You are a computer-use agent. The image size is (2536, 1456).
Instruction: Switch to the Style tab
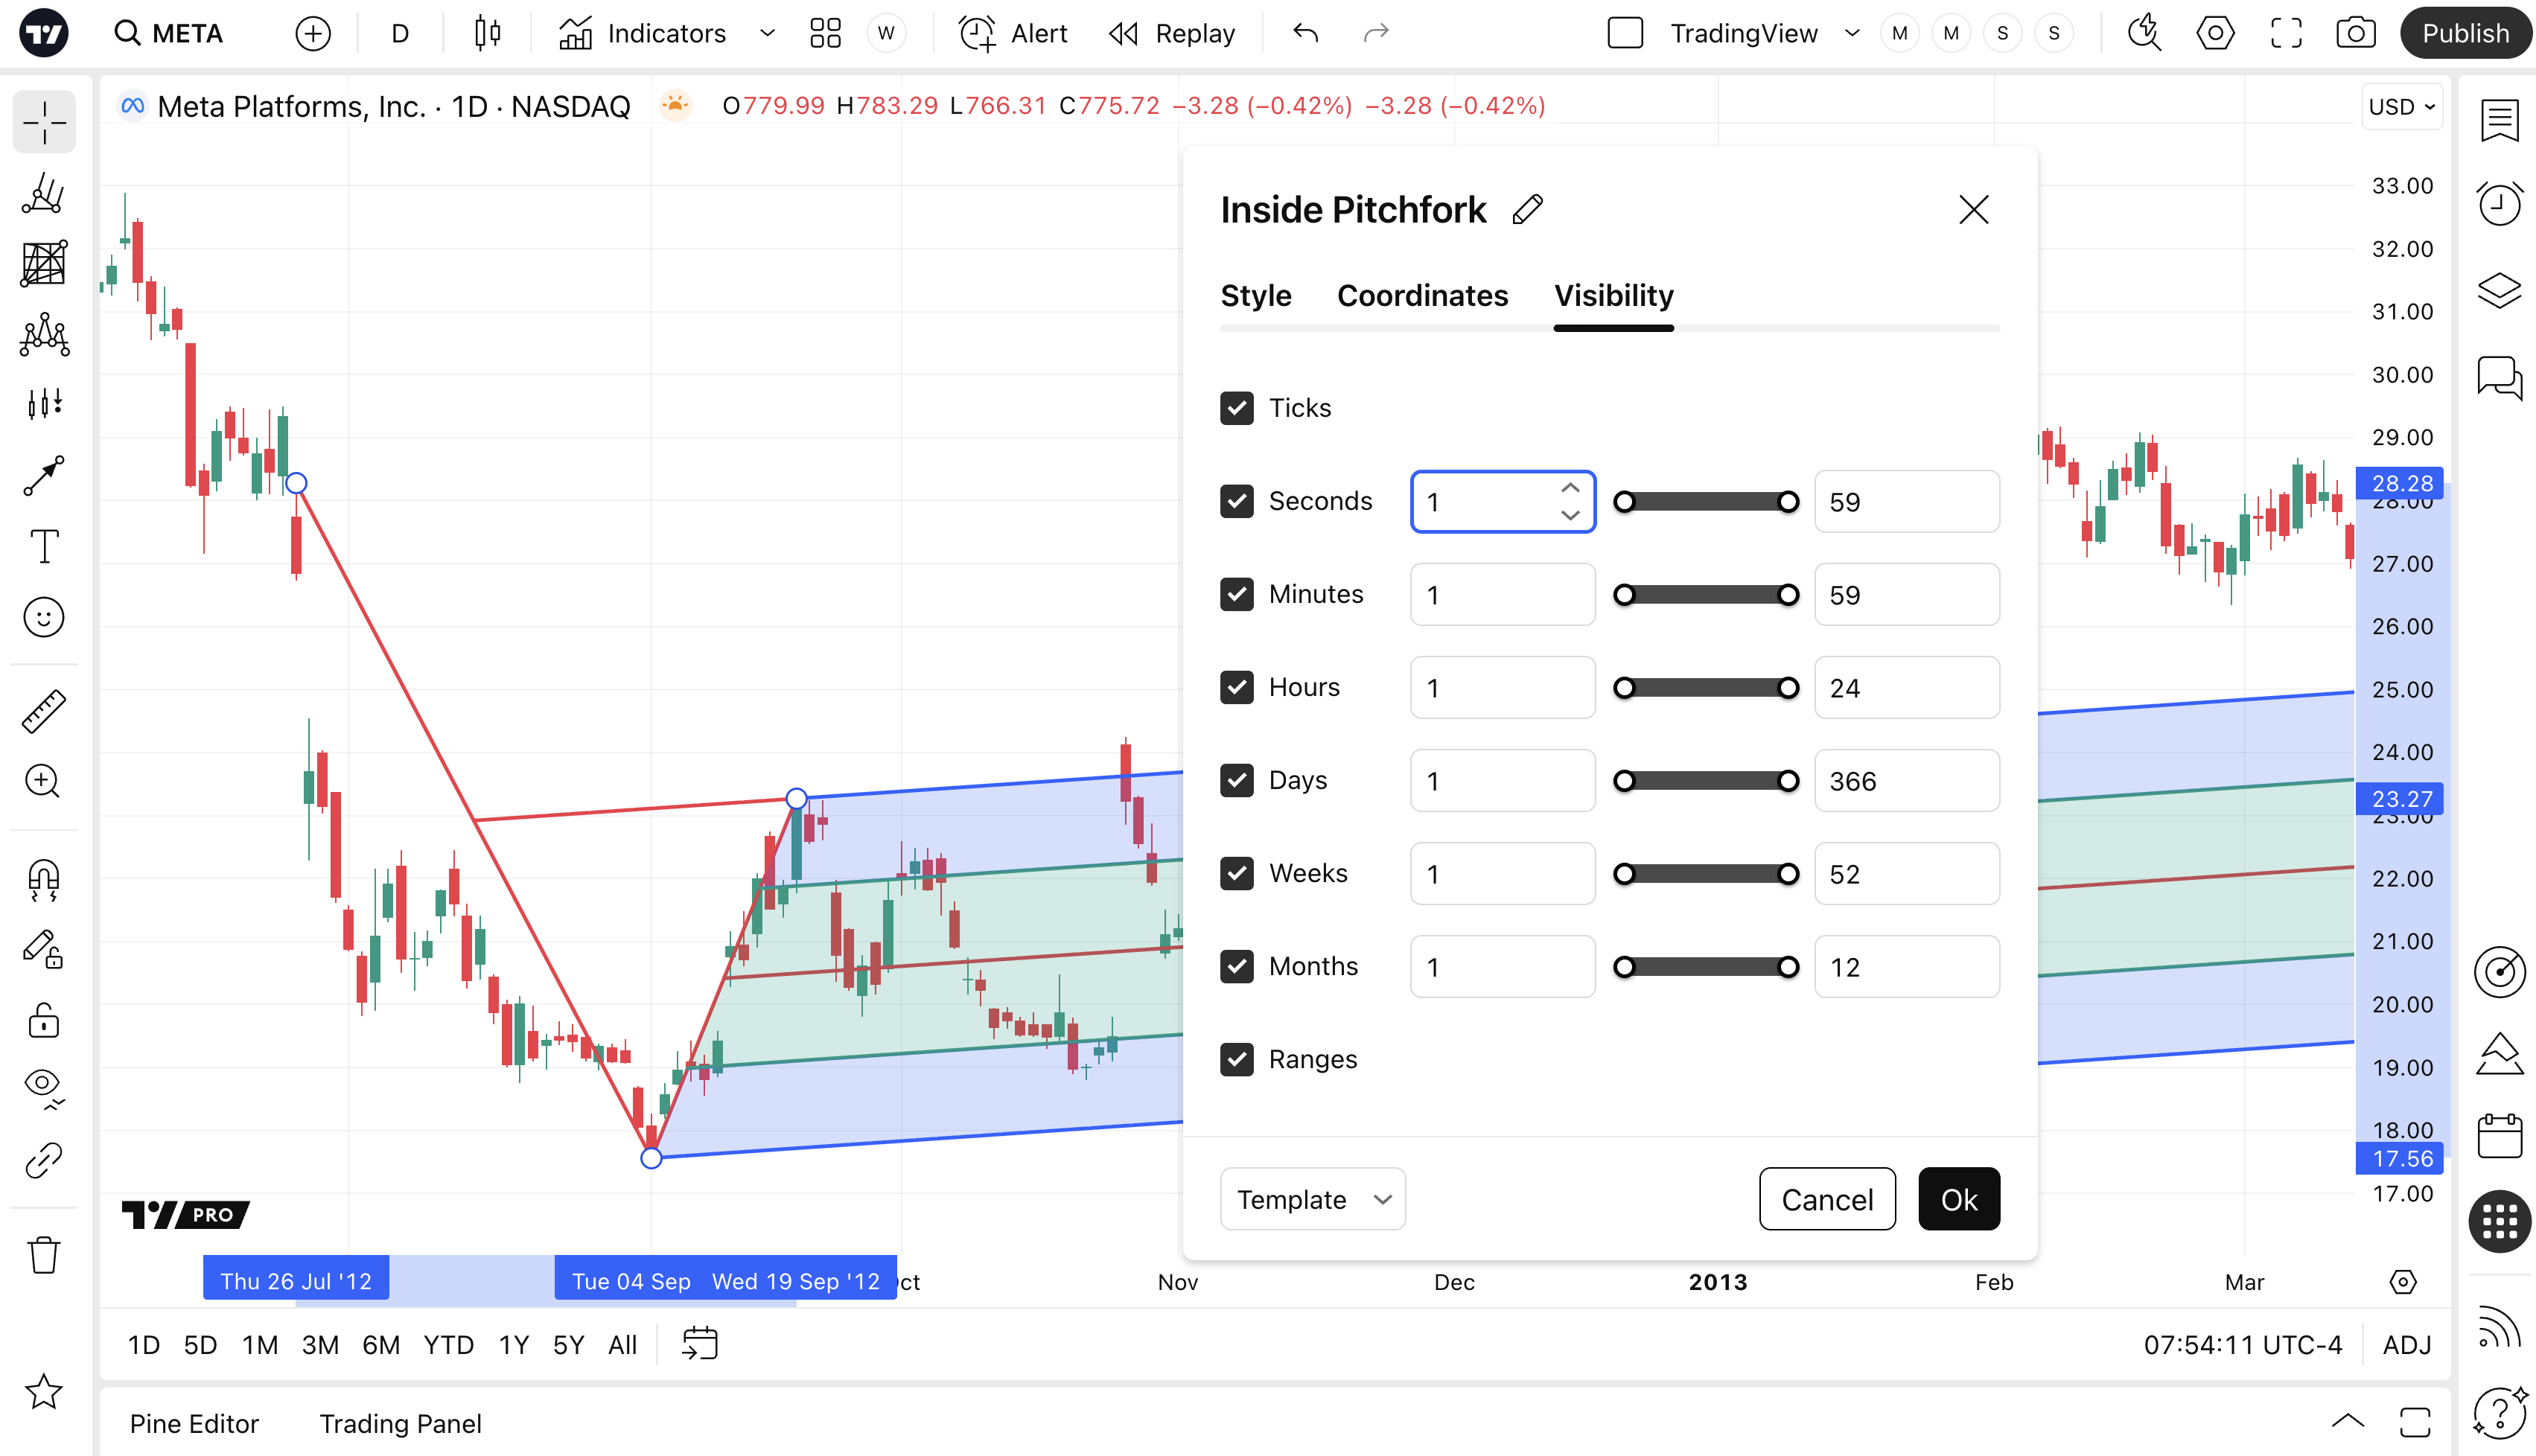tap(1255, 295)
